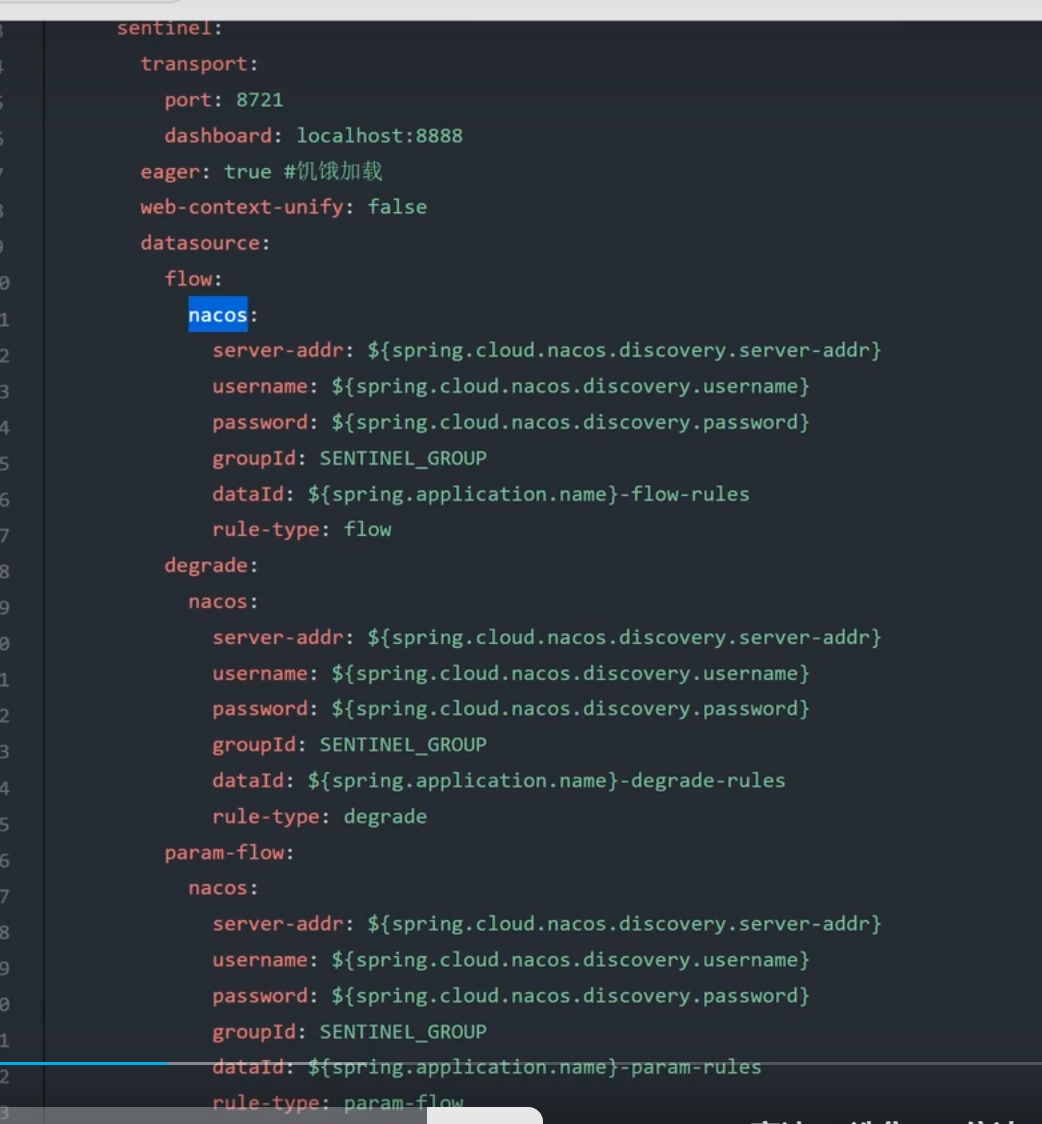Select the port value 8721
The image size is (1042, 1124).
pyautogui.click(x=259, y=100)
